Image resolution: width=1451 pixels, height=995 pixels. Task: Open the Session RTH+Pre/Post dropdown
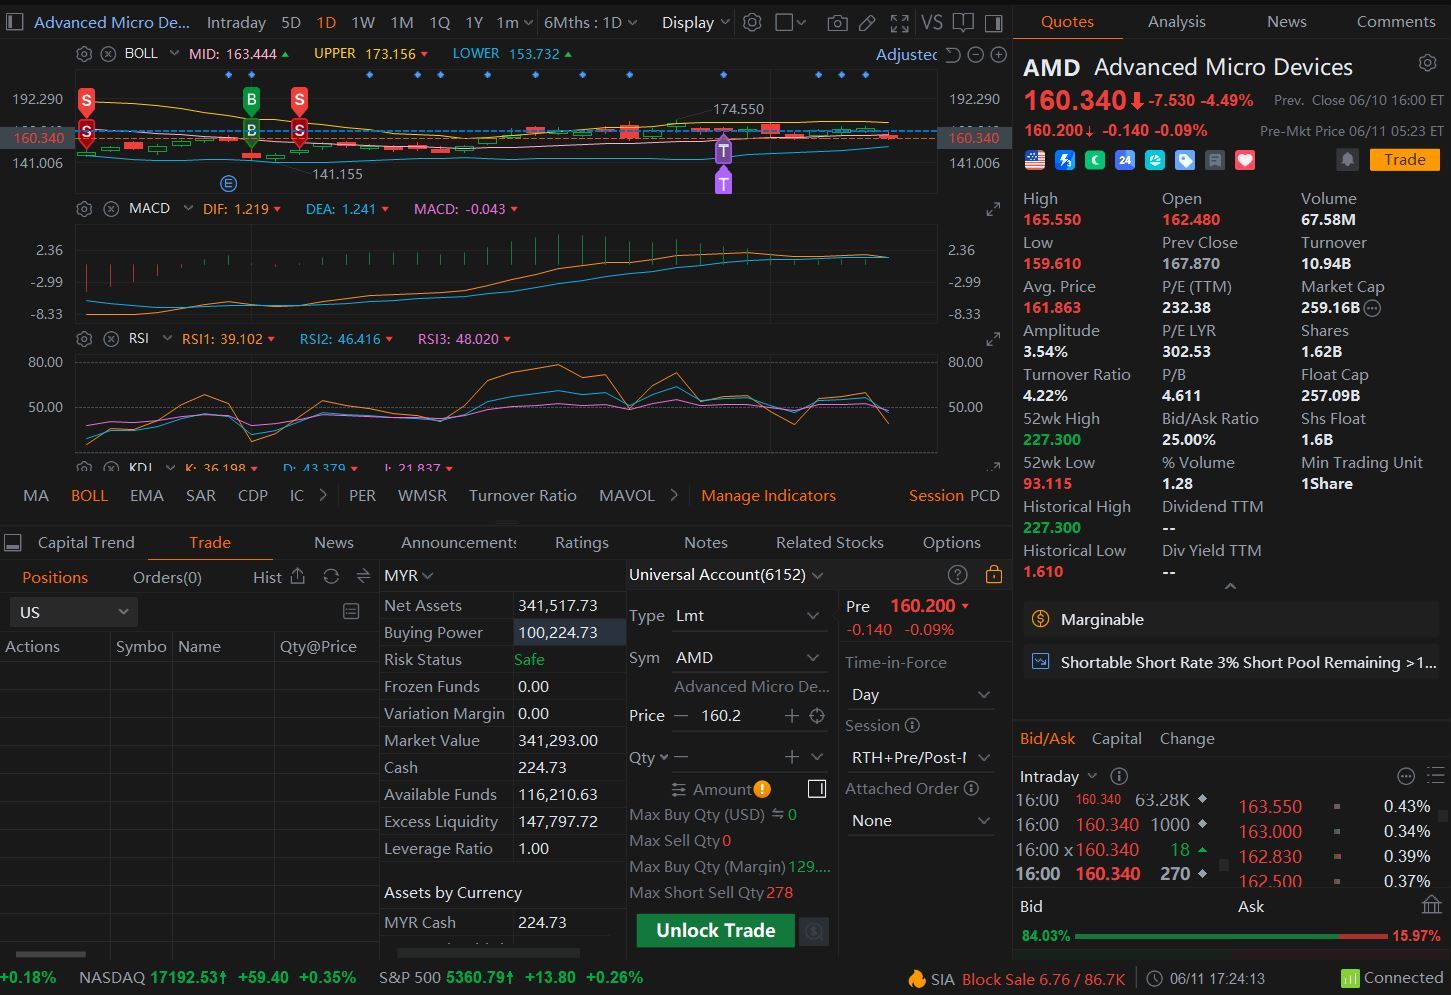point(920,758)
